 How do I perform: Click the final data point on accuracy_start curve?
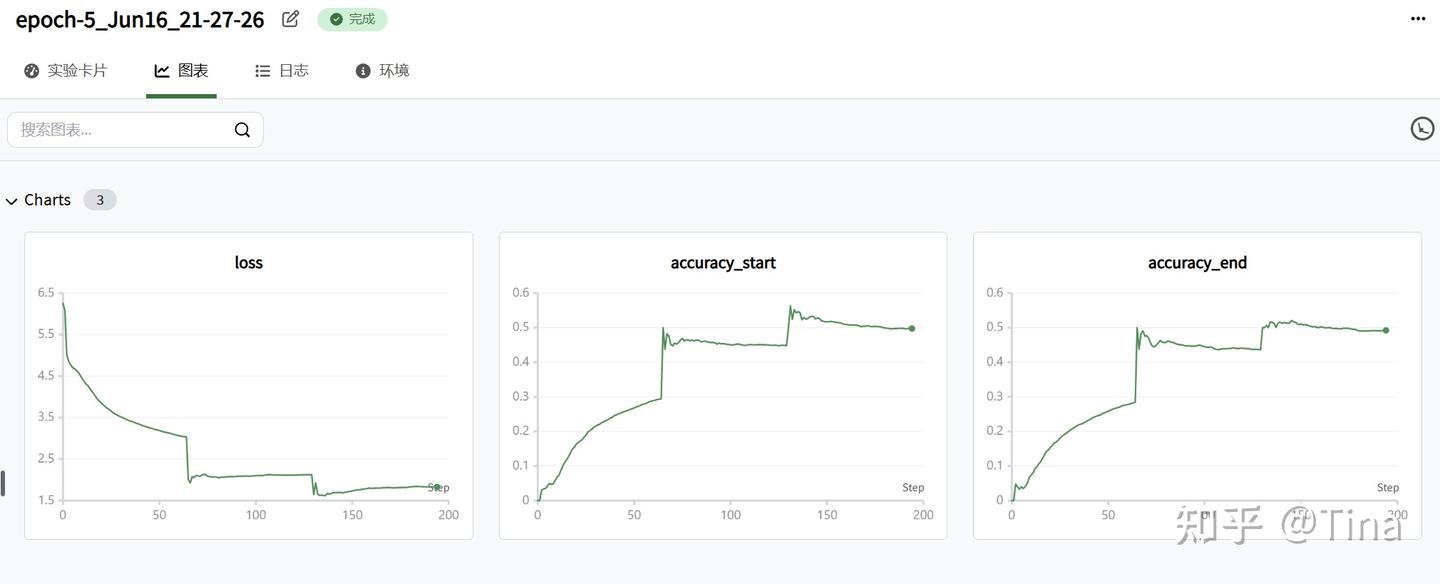[x=912, y=328]
